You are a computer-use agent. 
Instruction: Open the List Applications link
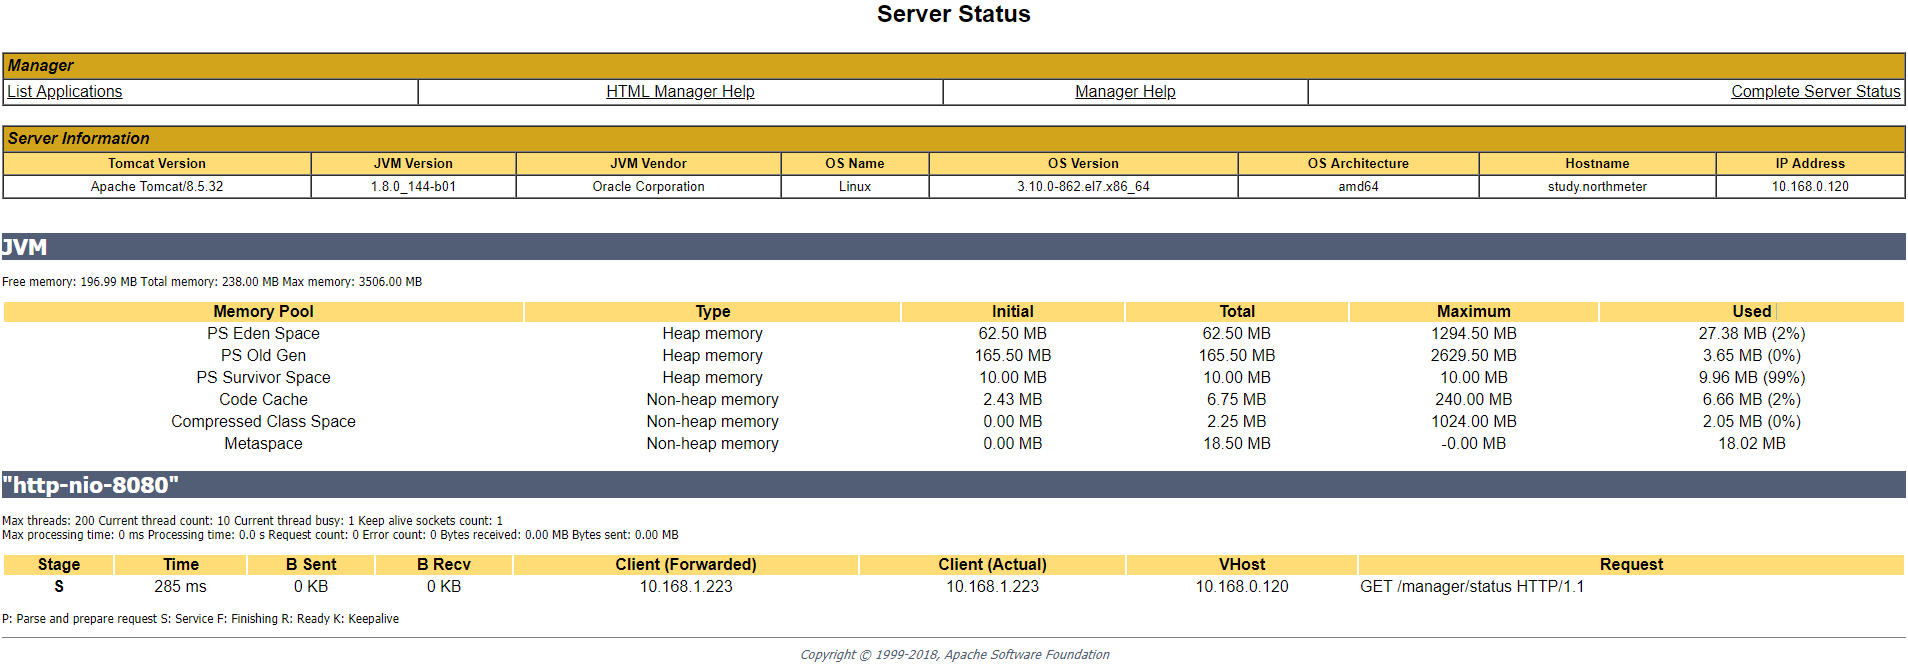click(65, 92)
